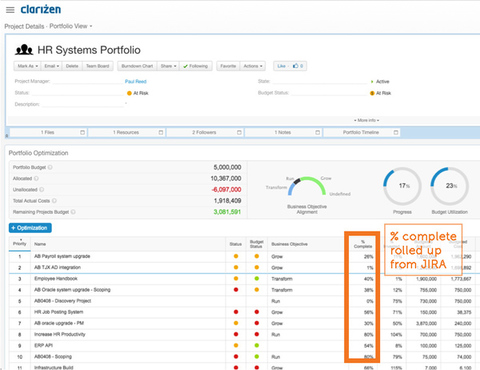This screenshot has height=370, width=480.
Task: Click the status dot for AB TJX AD integration
Action: (x=236, y=267)
